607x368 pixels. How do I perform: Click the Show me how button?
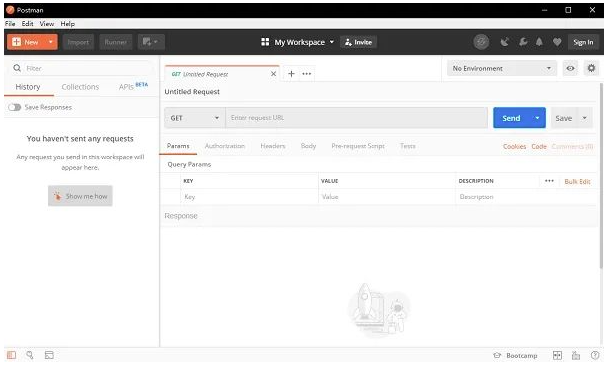click(x=80, y=196)
